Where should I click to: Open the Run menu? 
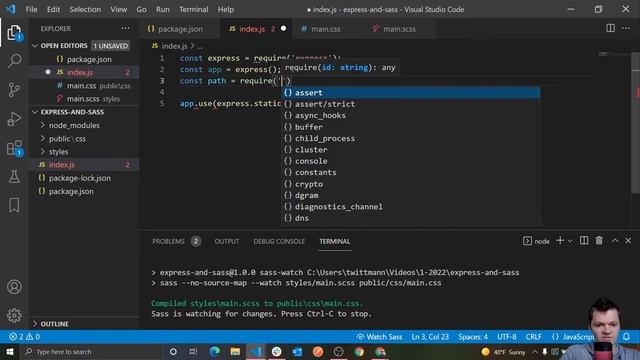[162, 9]
